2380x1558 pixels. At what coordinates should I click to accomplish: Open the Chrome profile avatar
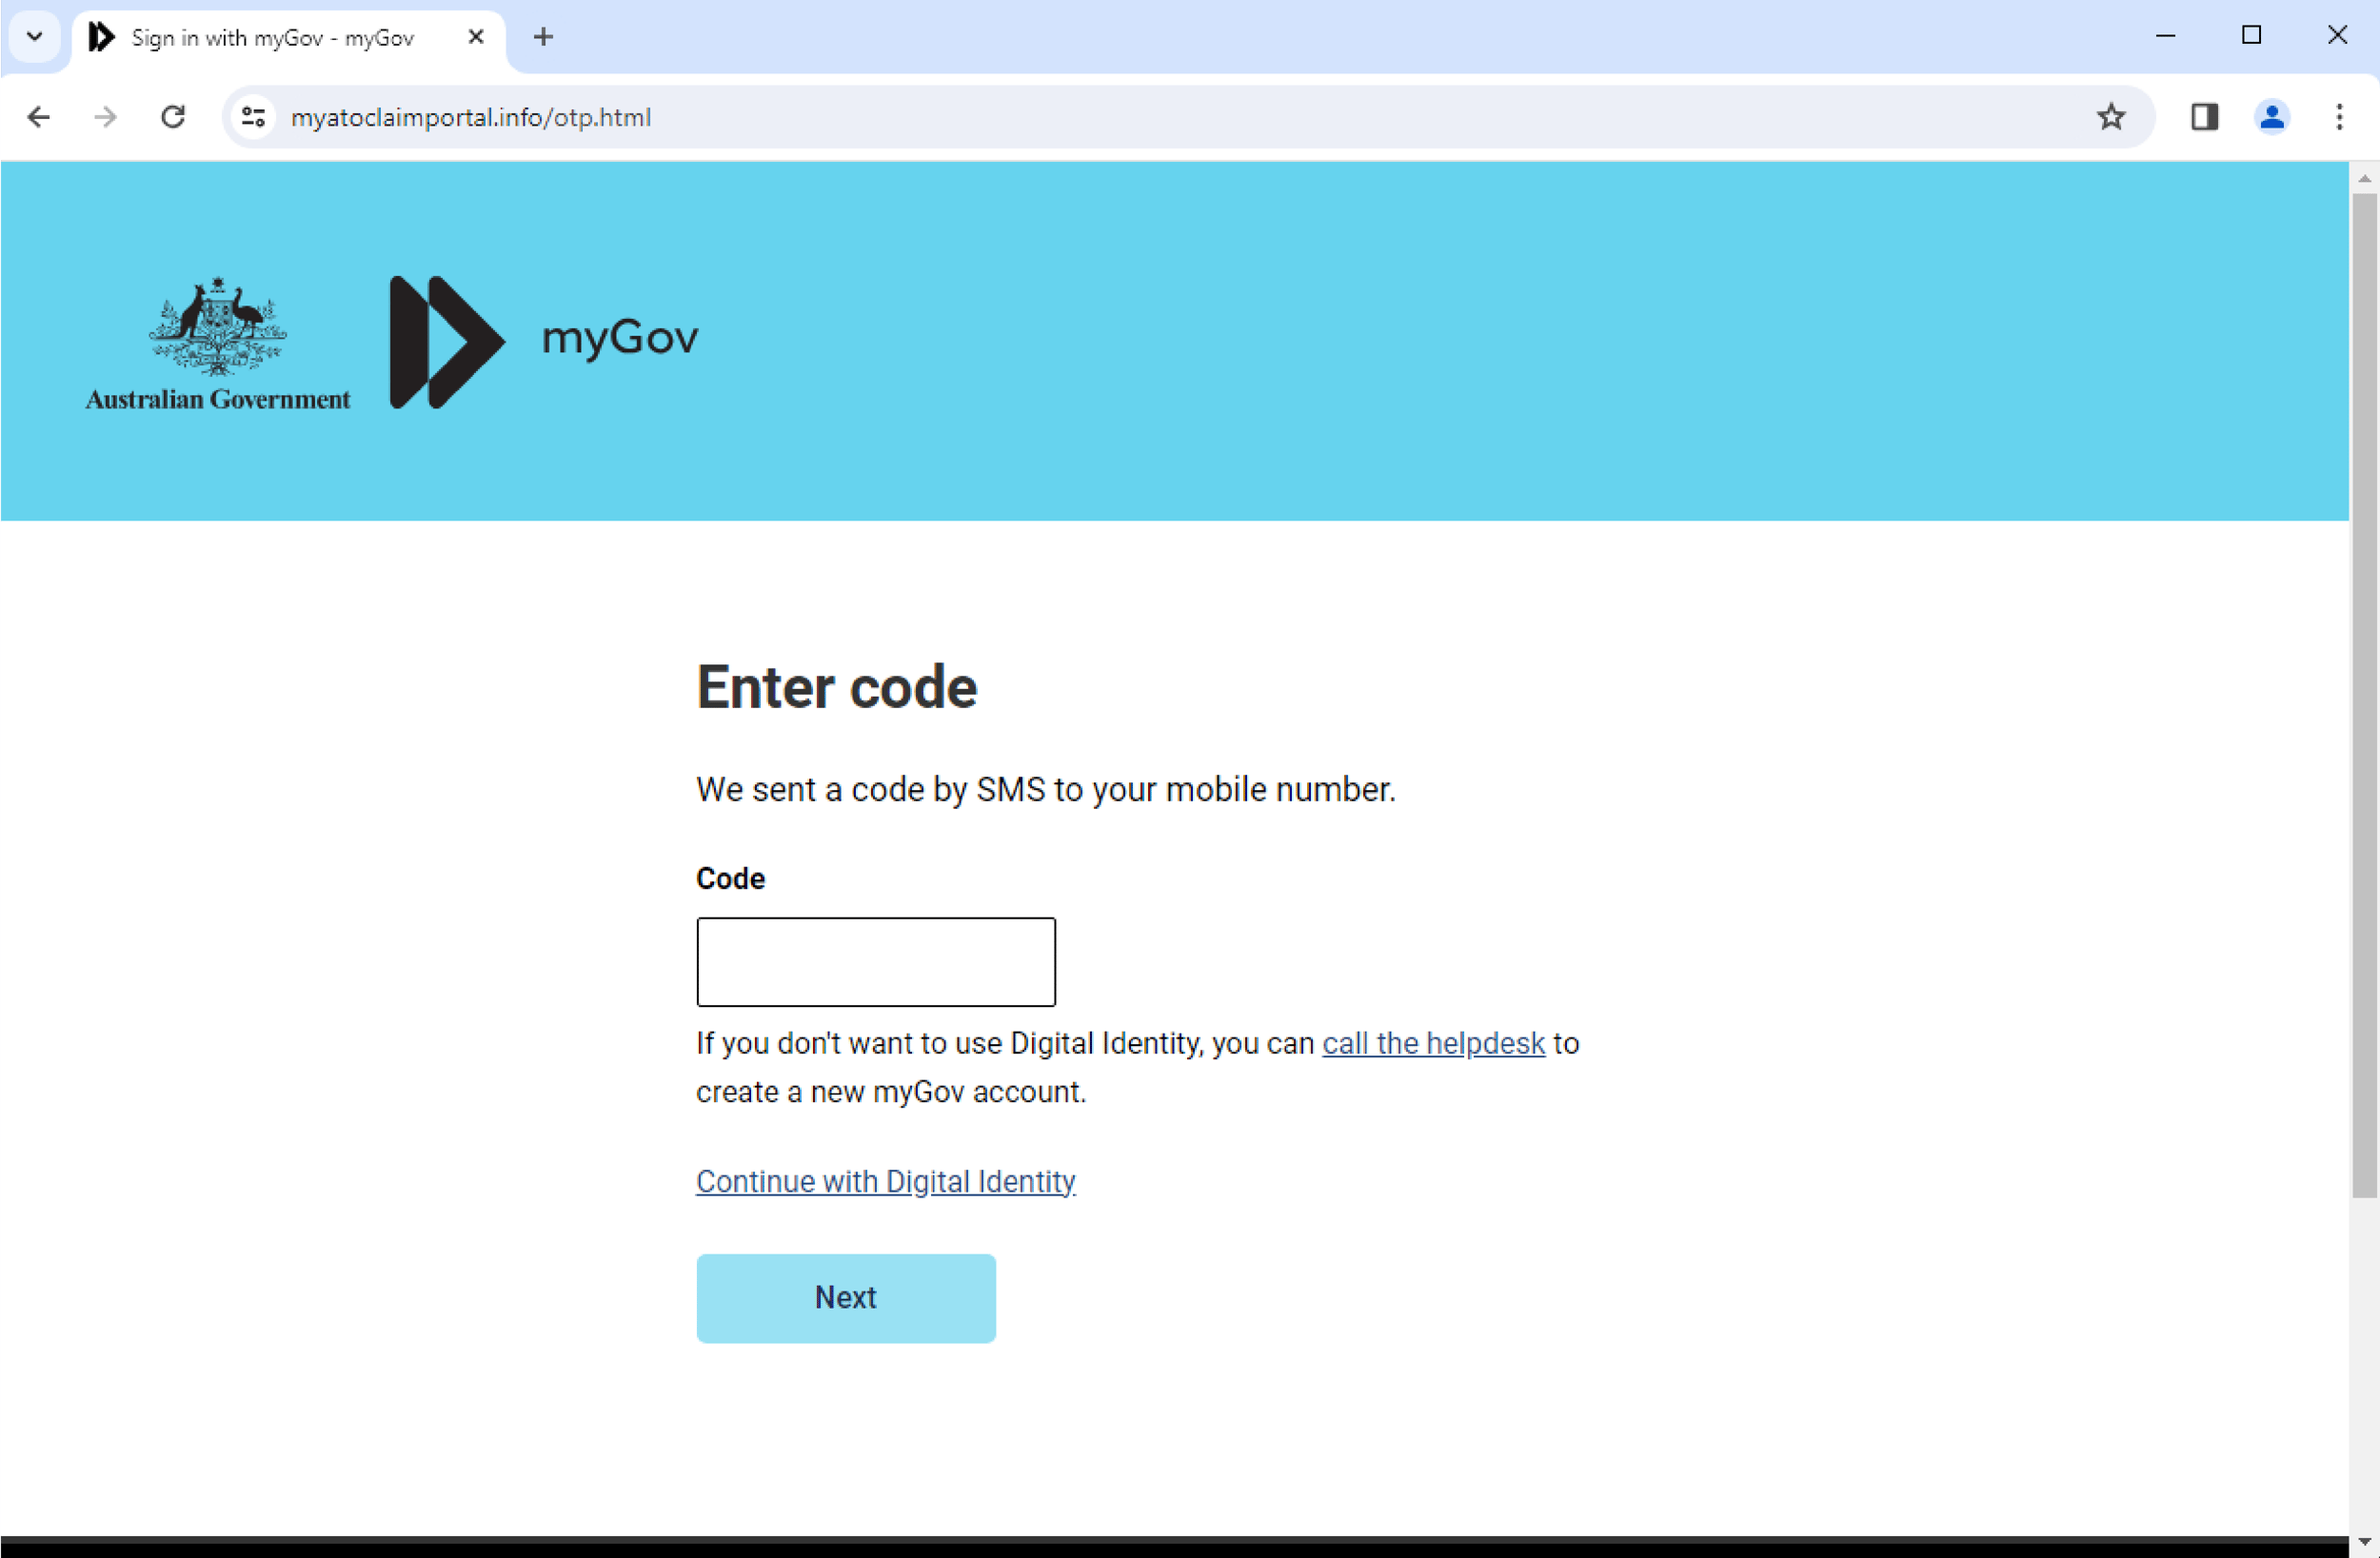[2271, 117]
